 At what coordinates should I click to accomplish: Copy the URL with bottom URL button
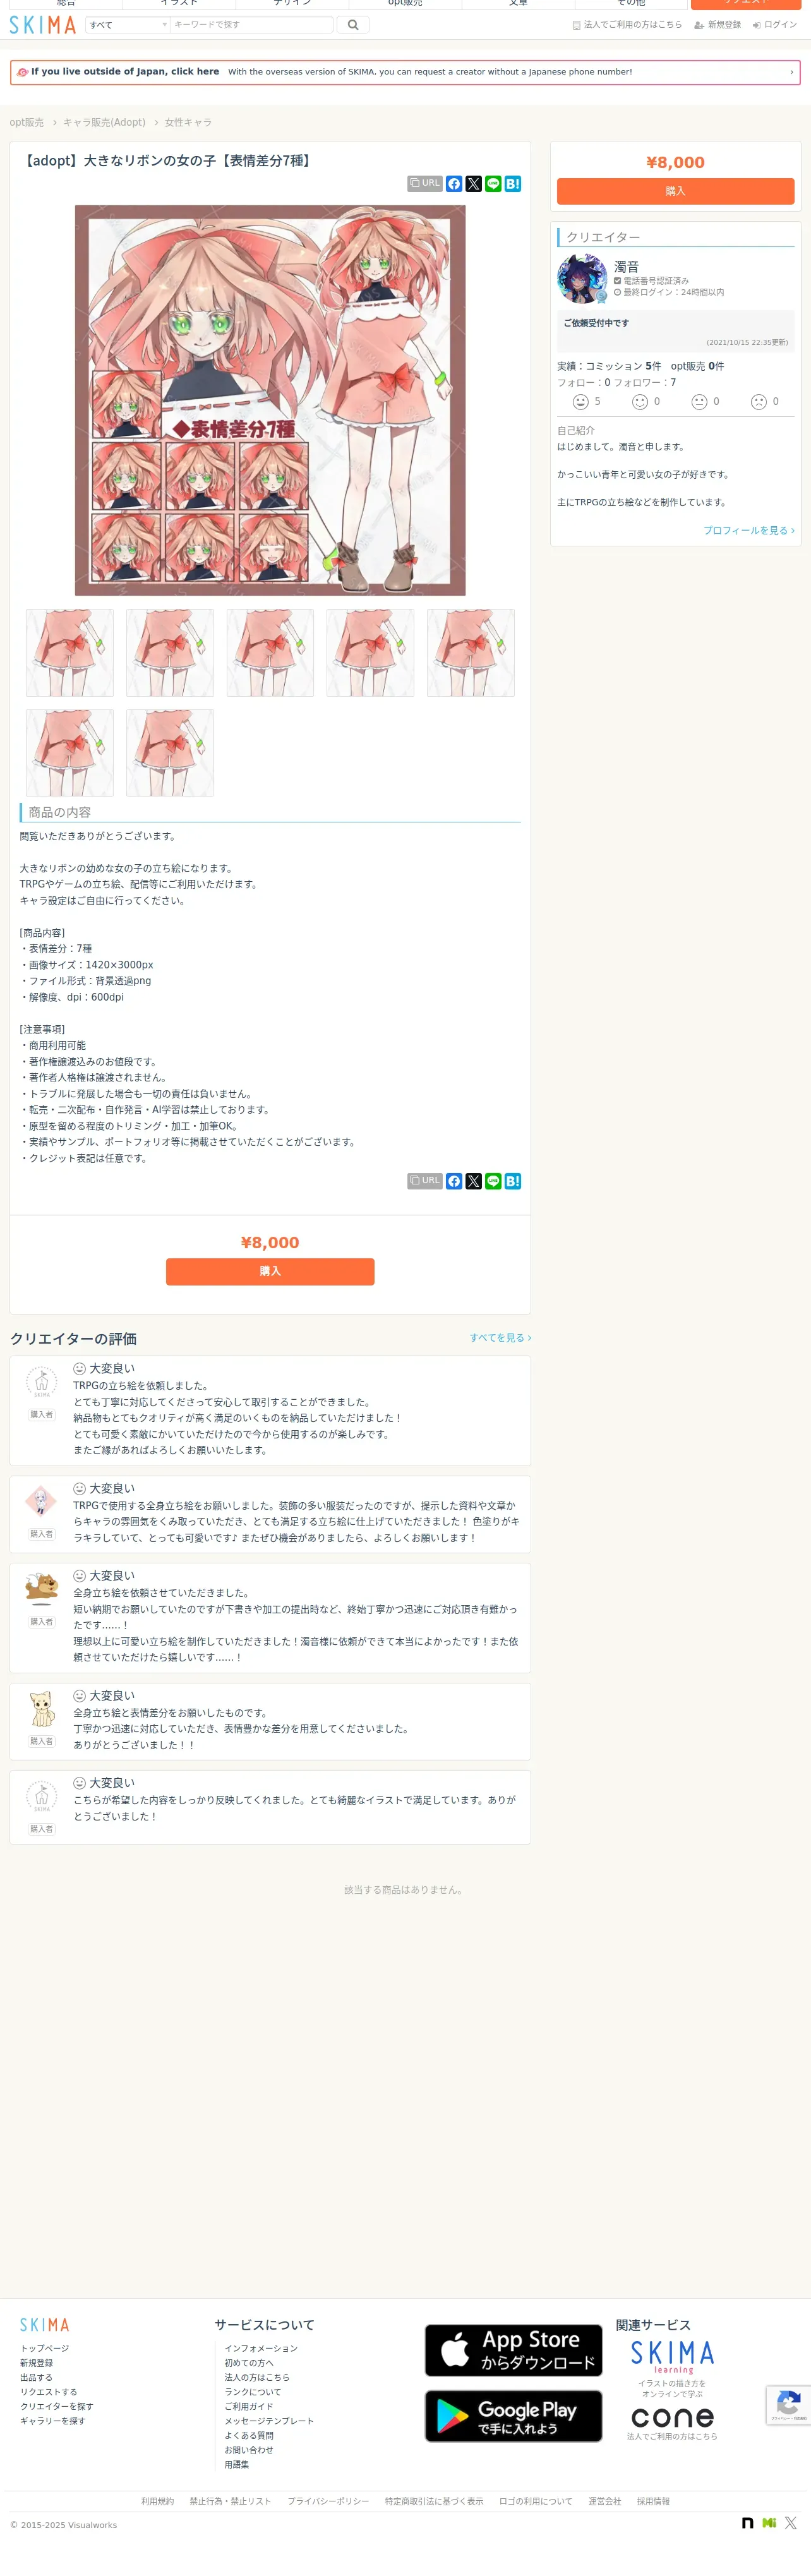(x=425, y=1181)
